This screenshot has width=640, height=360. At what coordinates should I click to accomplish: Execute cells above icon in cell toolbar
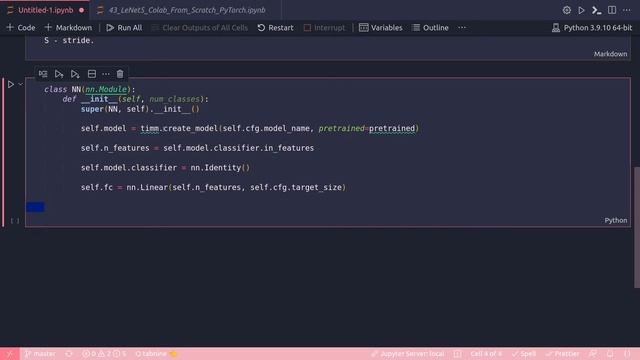click(59, 74)
